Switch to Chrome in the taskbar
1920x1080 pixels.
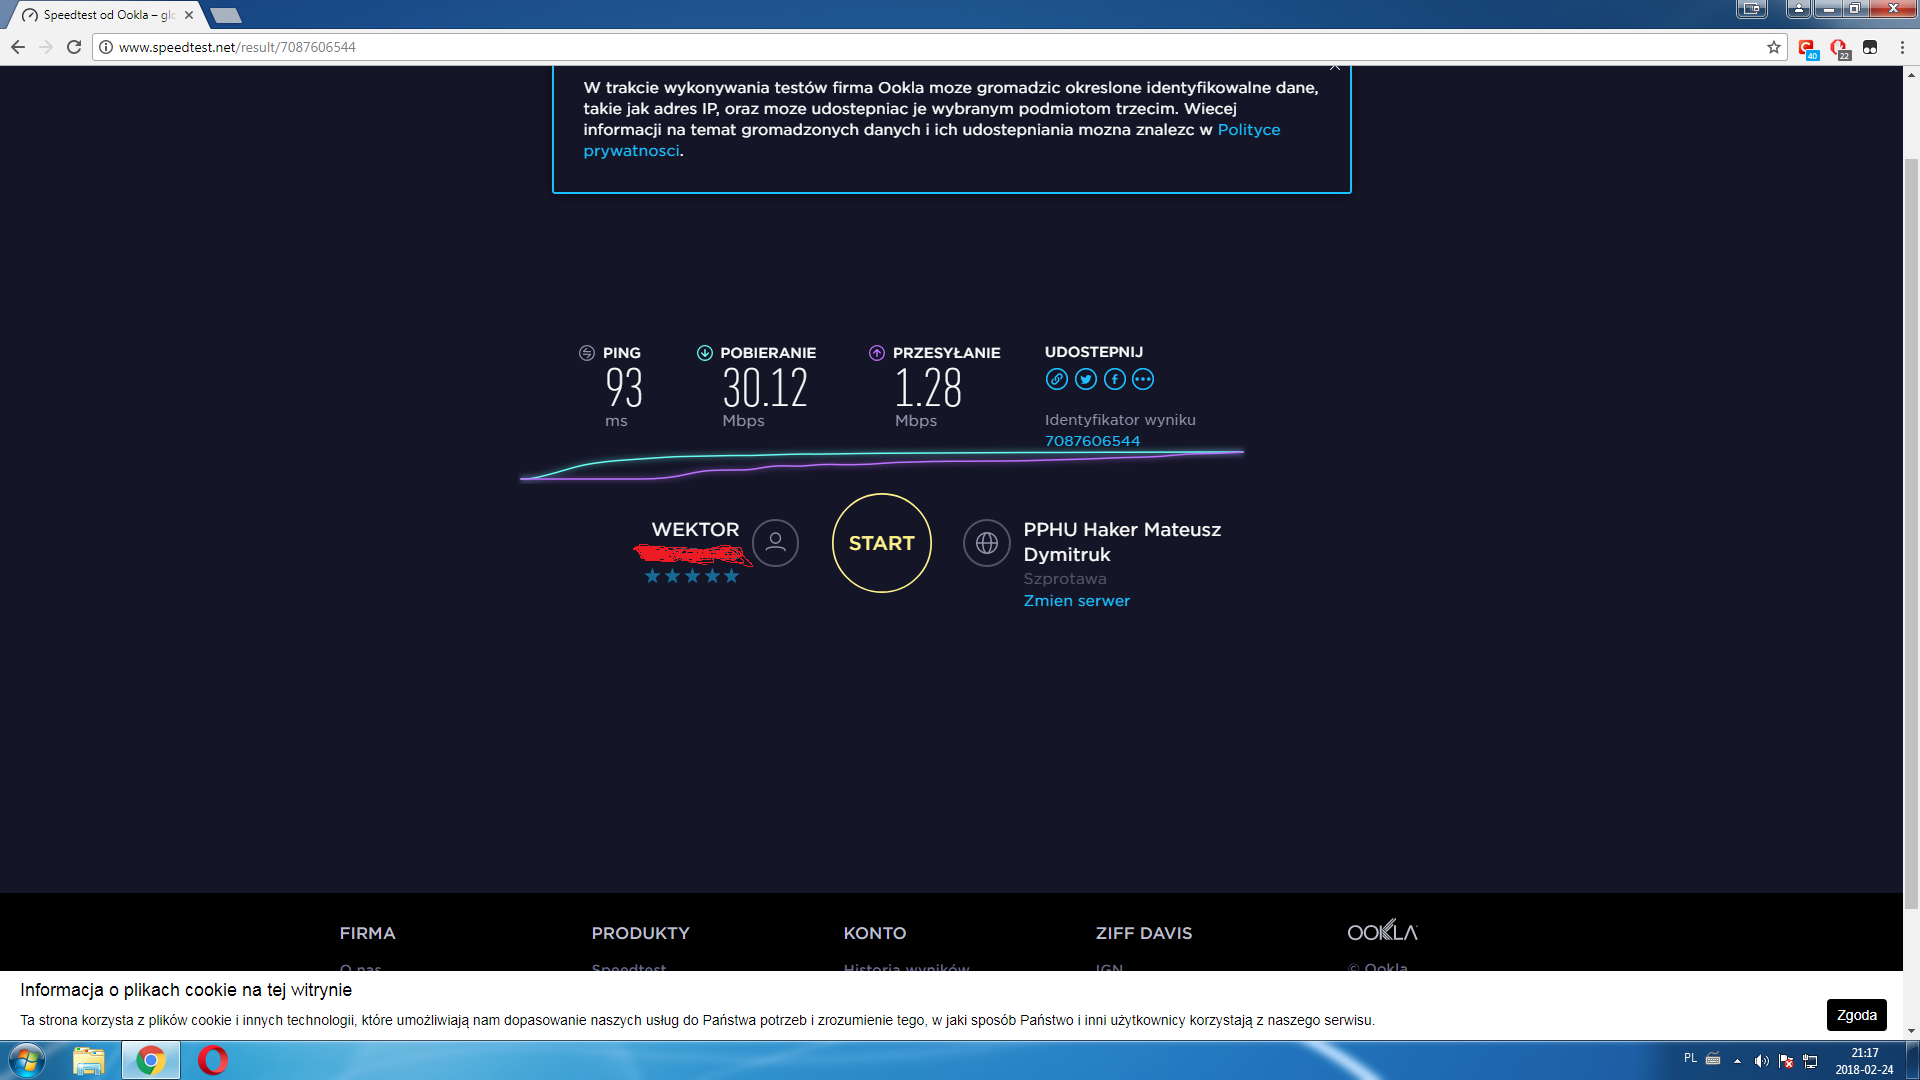point(151,1060)
